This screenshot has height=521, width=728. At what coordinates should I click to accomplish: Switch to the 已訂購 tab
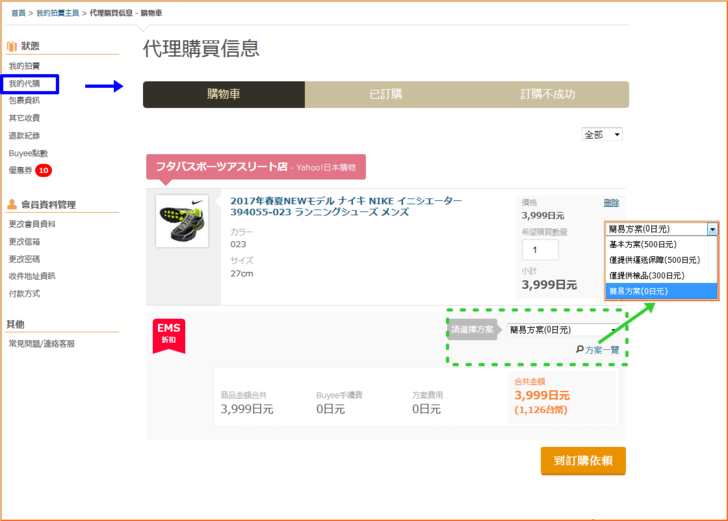pos(386,94)
